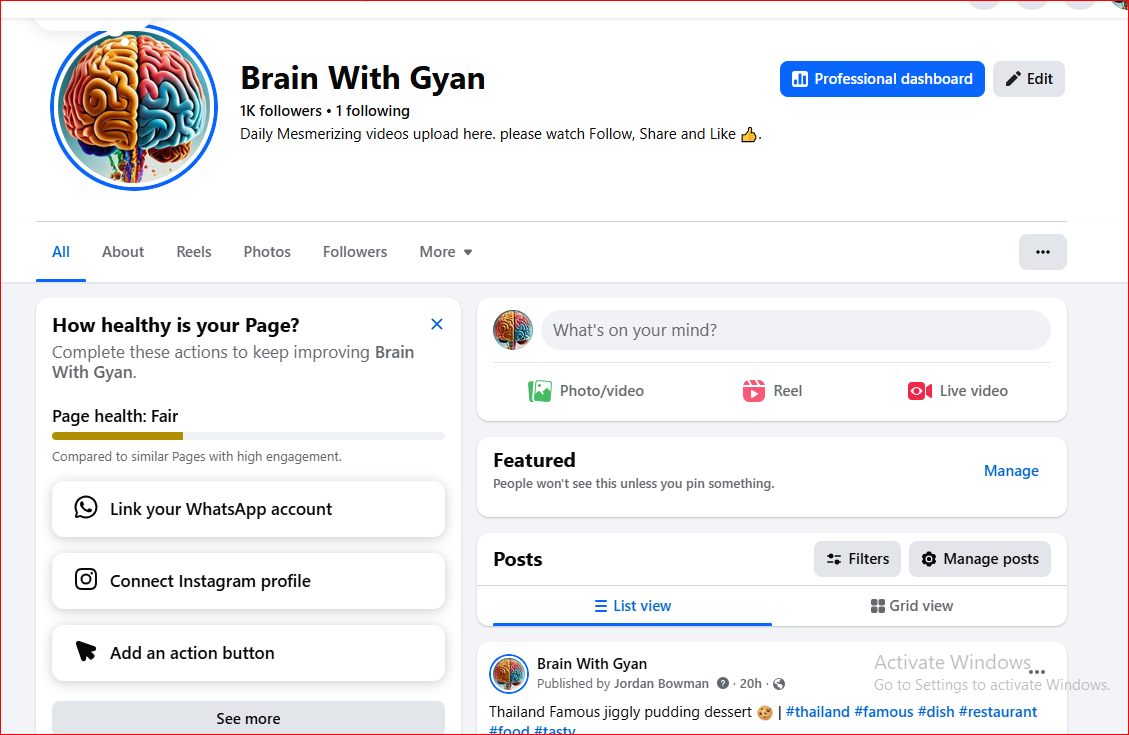Screen dimensions: 1129x735
Task: Start a Live video
Action: coord(958,391)
